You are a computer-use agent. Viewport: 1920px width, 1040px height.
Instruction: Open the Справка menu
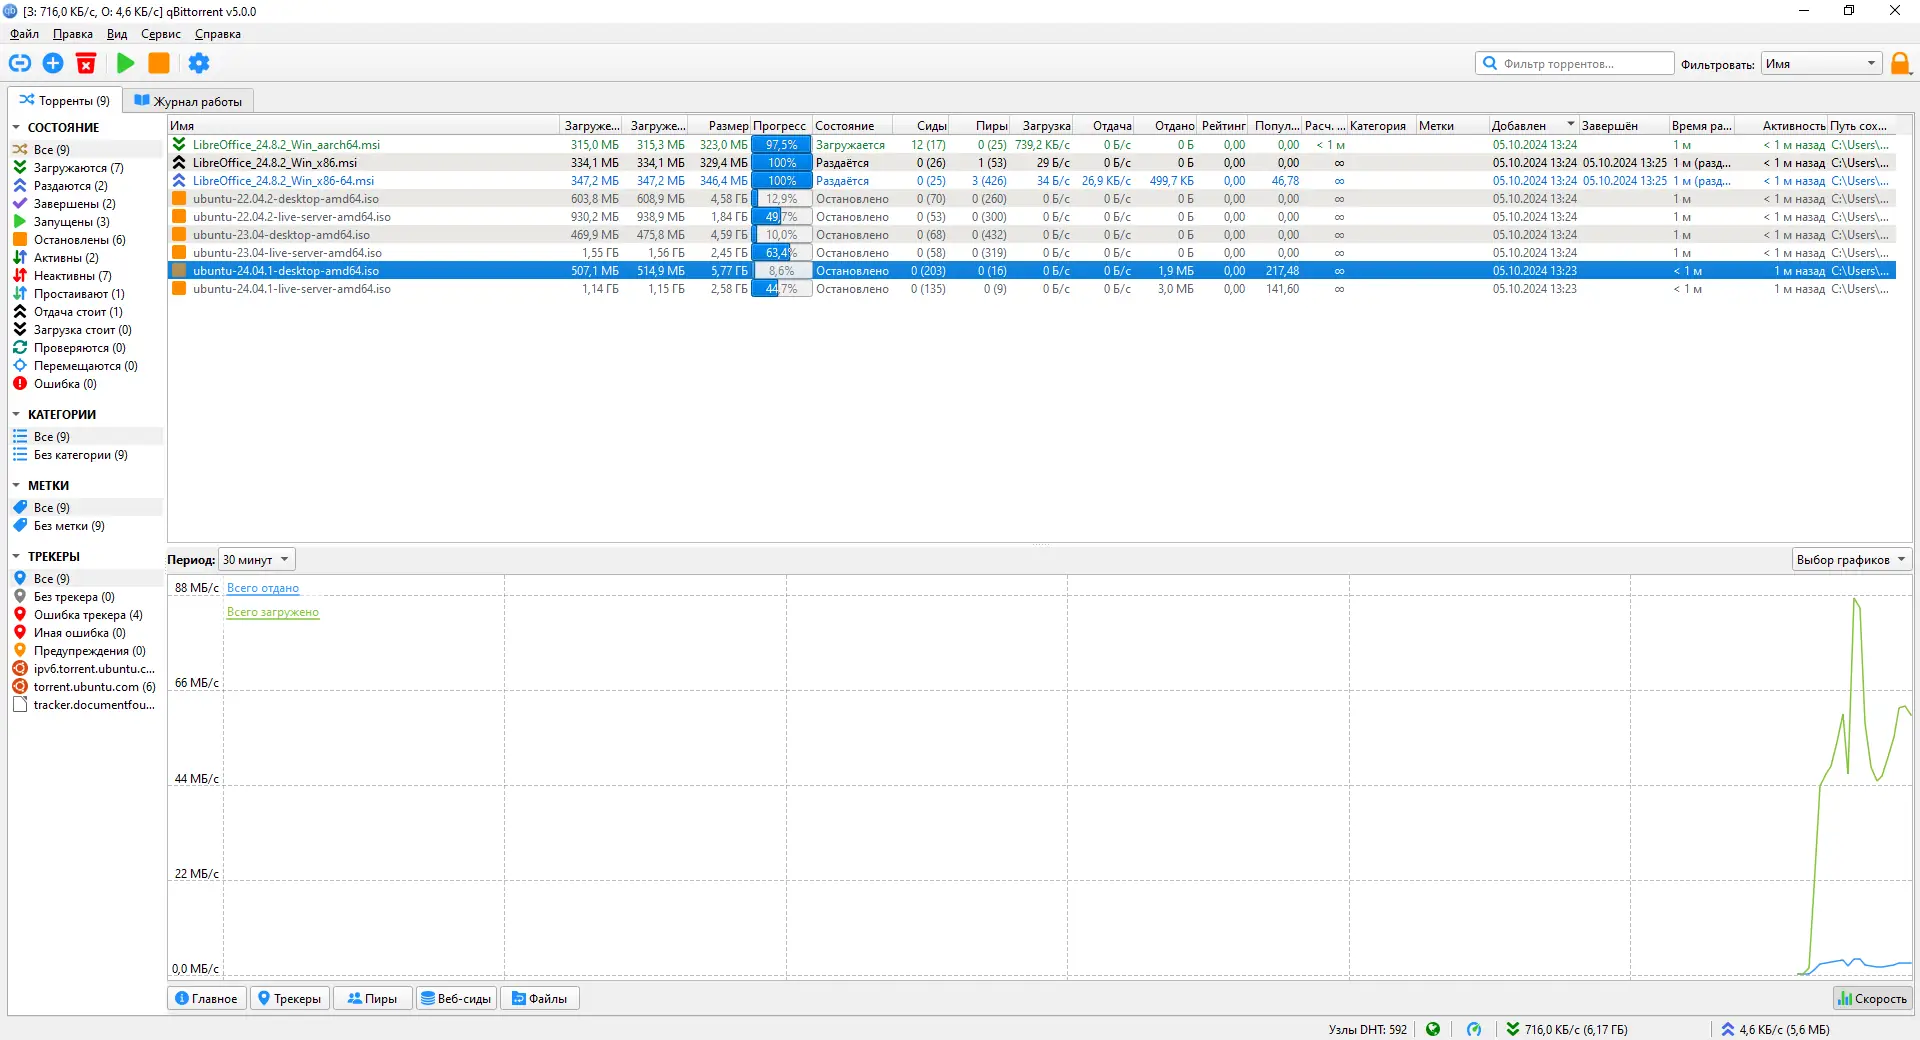(x=218, y=34)
